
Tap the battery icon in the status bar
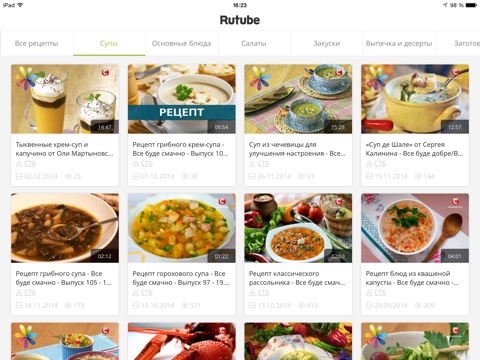click(471, 5)
